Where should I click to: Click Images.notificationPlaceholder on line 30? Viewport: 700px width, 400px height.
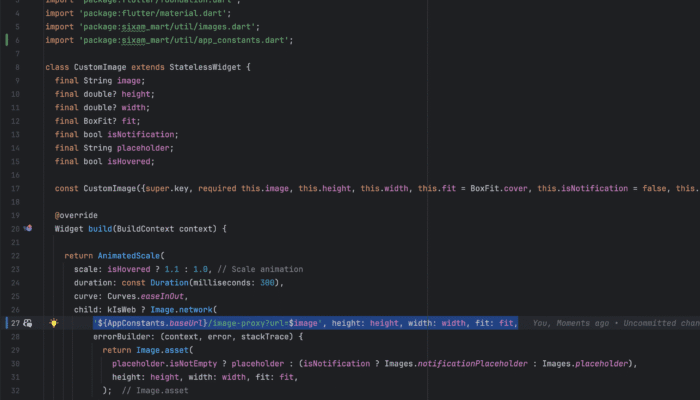click(456, 363)
